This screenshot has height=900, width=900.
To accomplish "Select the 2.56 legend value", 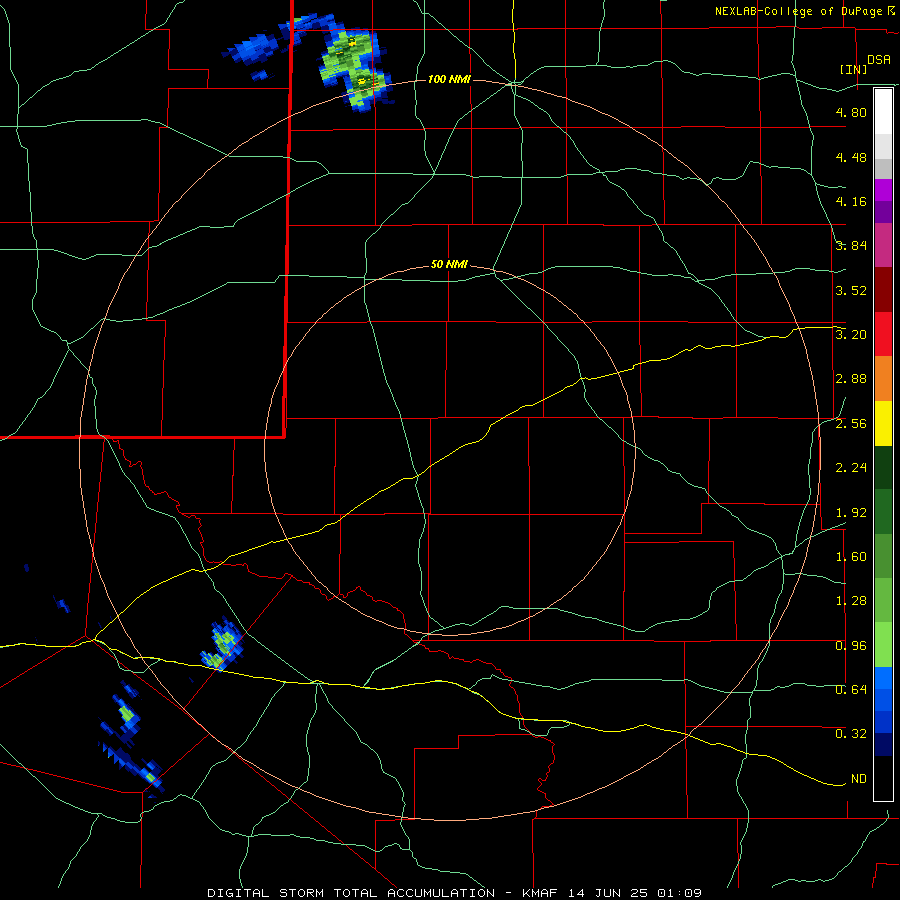I will 851,424.
